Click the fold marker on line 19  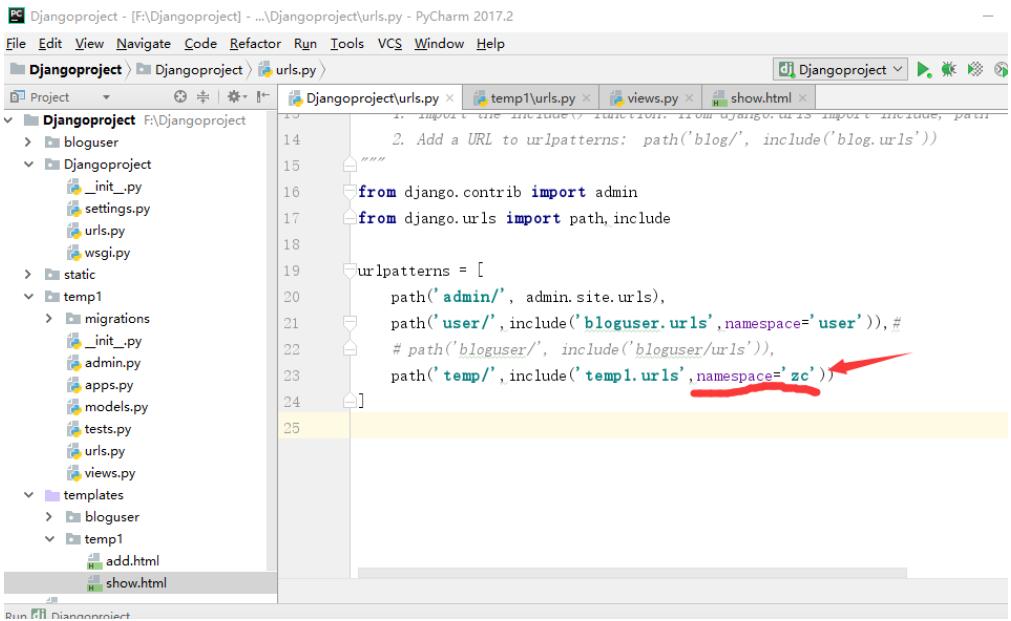click(x=349, y=270)
